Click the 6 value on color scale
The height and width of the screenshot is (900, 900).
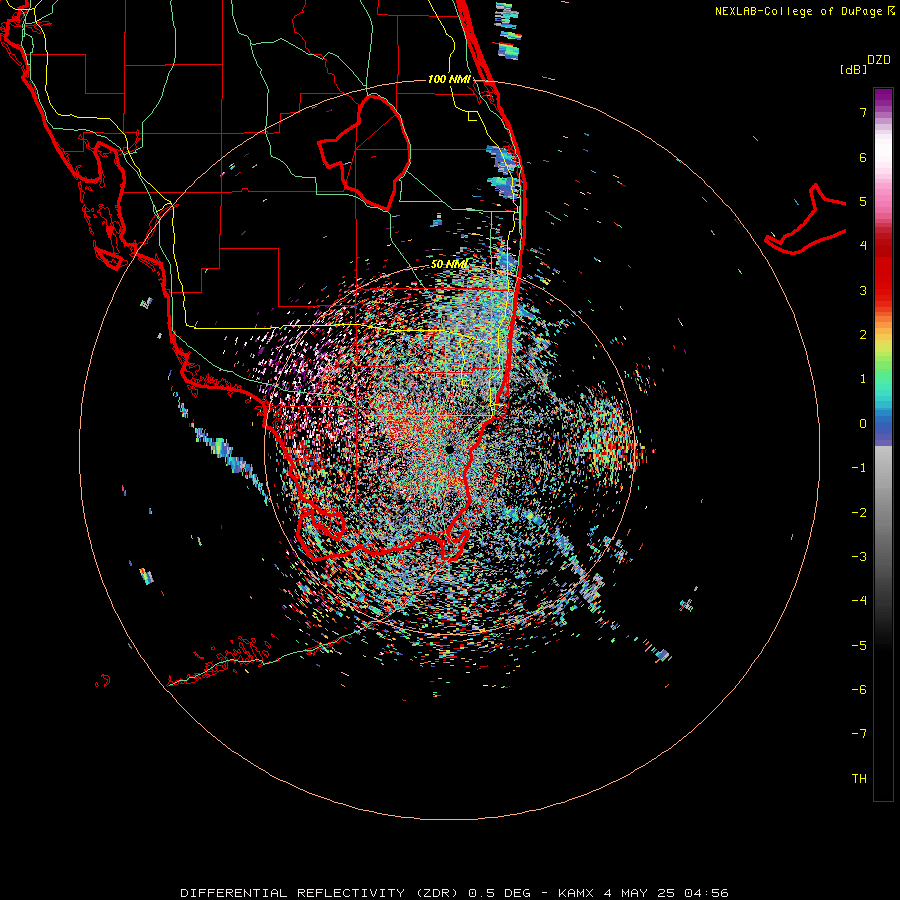click(863, 157)
